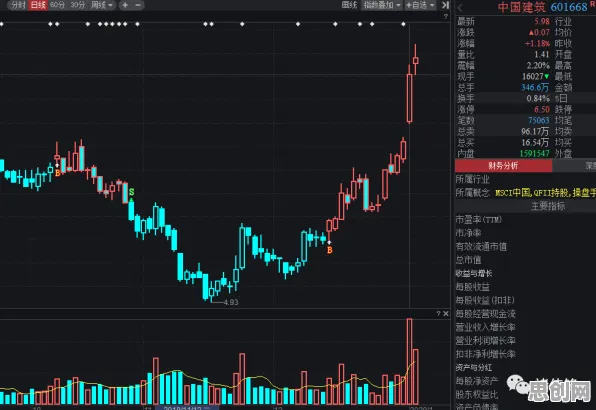Close the volume indicator panel
This screenshot has height=410, width=596.
point(446,313)
